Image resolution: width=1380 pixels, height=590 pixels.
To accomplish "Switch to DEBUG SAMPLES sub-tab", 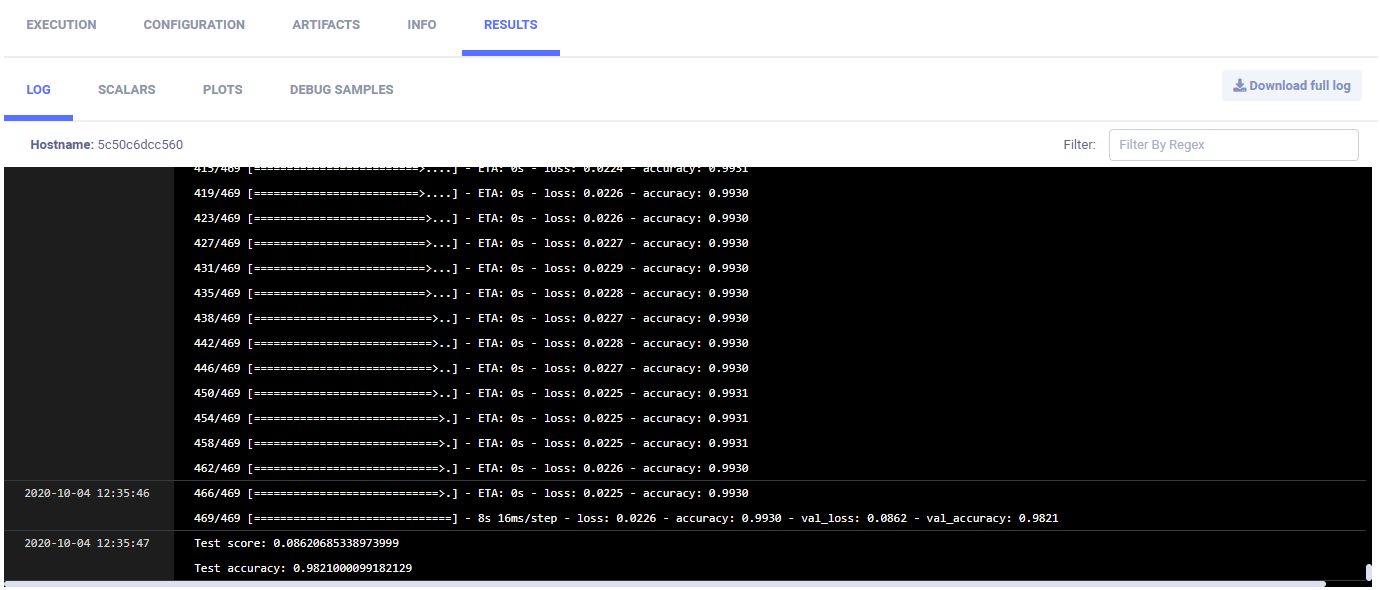I will click(341, 90).
